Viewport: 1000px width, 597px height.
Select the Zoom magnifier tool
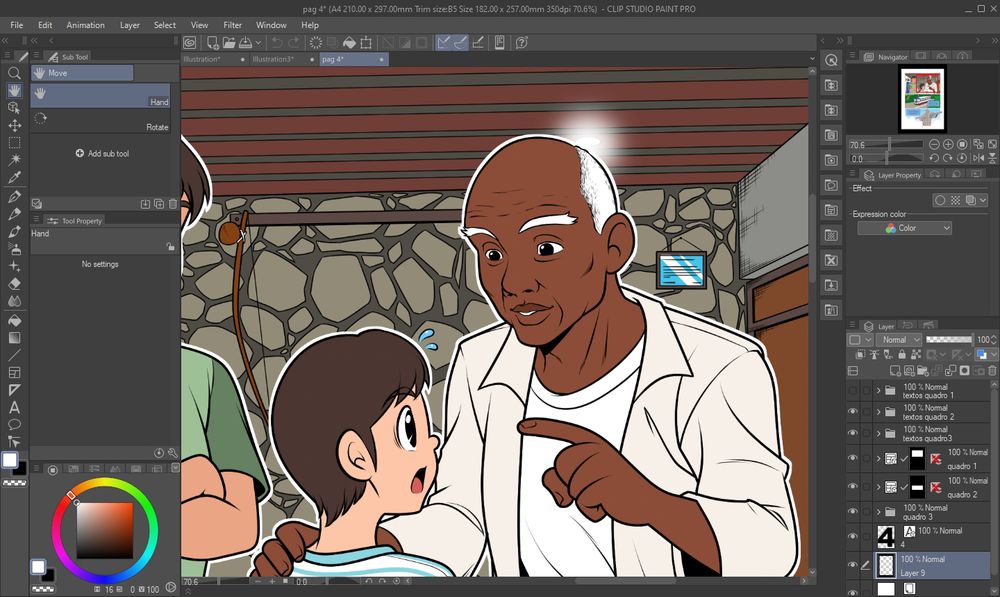tap(14, 73)
